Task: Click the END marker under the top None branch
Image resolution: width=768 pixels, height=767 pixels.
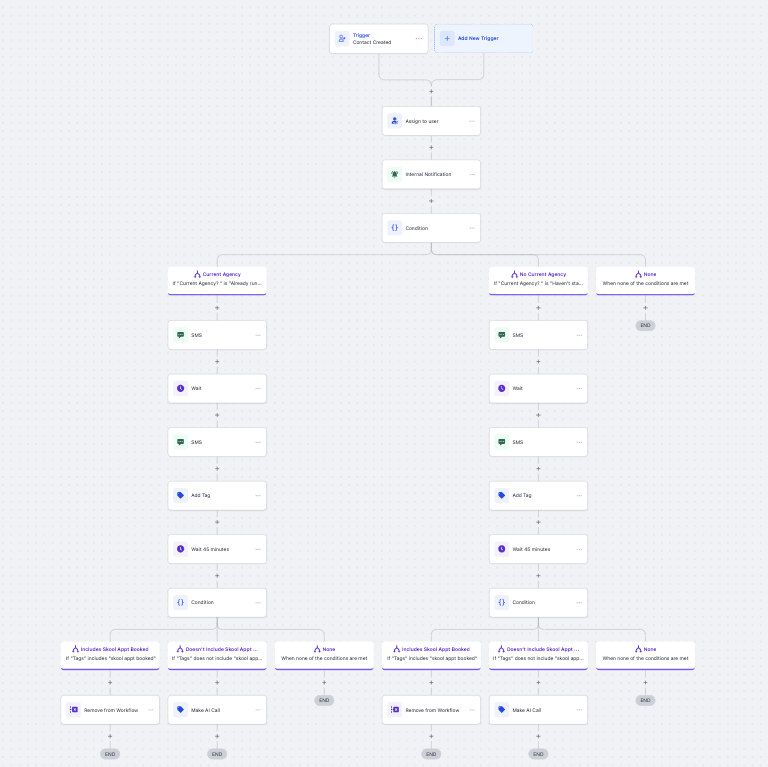Action: click(645, 326)
